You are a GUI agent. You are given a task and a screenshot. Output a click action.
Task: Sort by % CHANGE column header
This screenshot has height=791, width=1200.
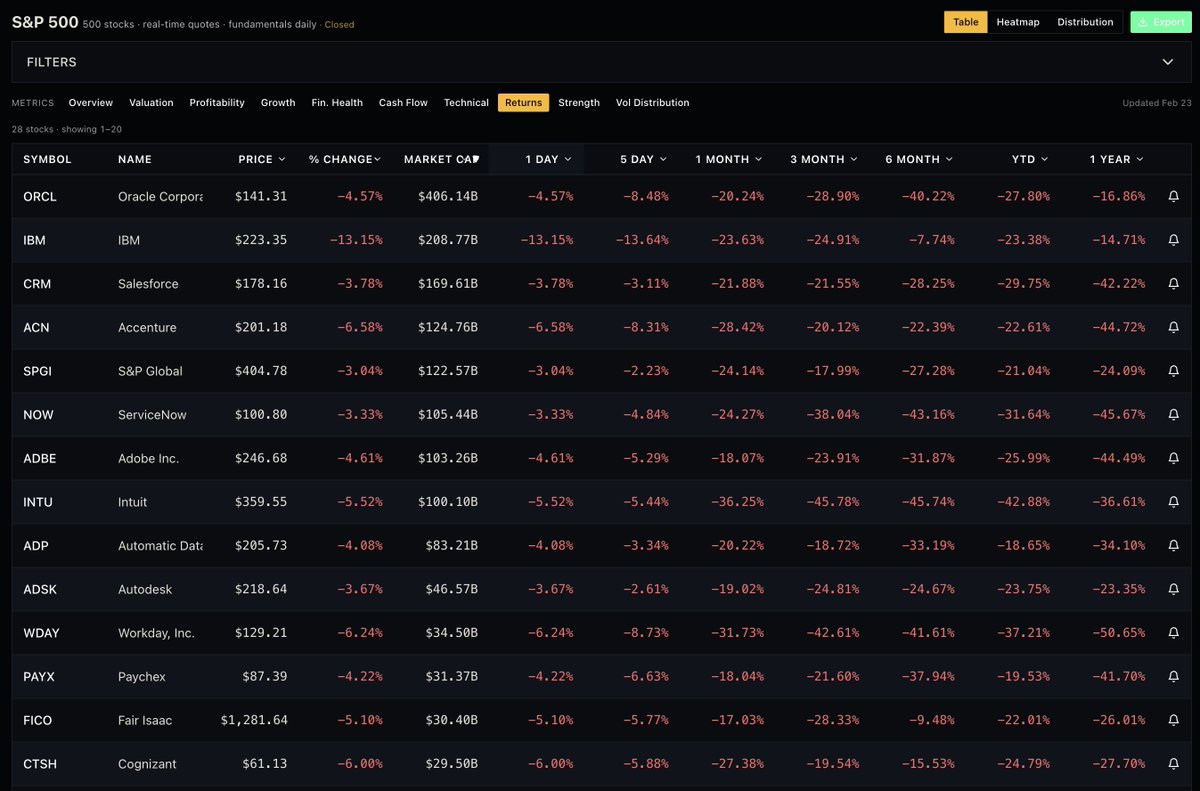tap(345, 159)
